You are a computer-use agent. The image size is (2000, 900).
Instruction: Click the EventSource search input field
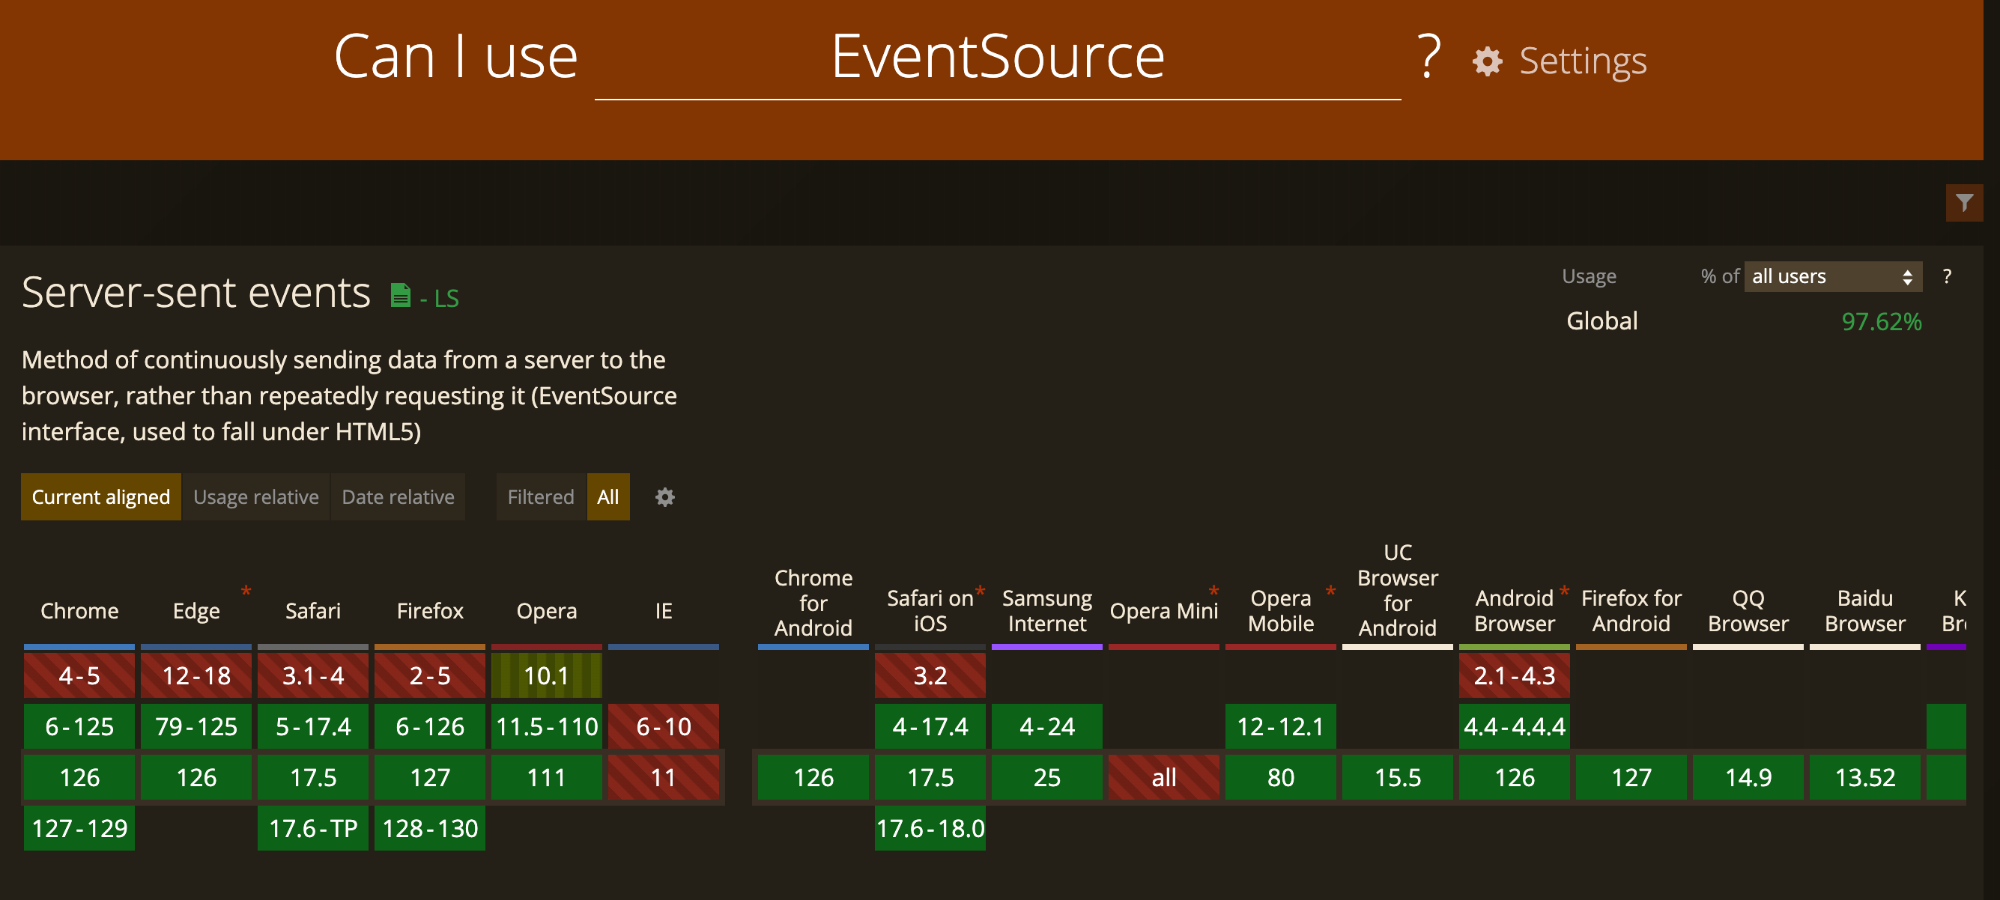[x=998, y=58]
